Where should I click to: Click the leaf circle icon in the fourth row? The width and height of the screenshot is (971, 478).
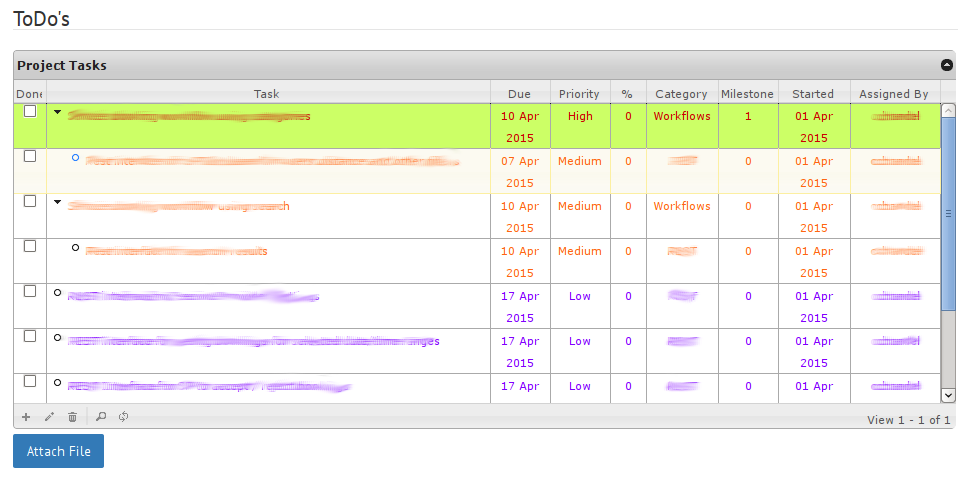click(76, 248)
